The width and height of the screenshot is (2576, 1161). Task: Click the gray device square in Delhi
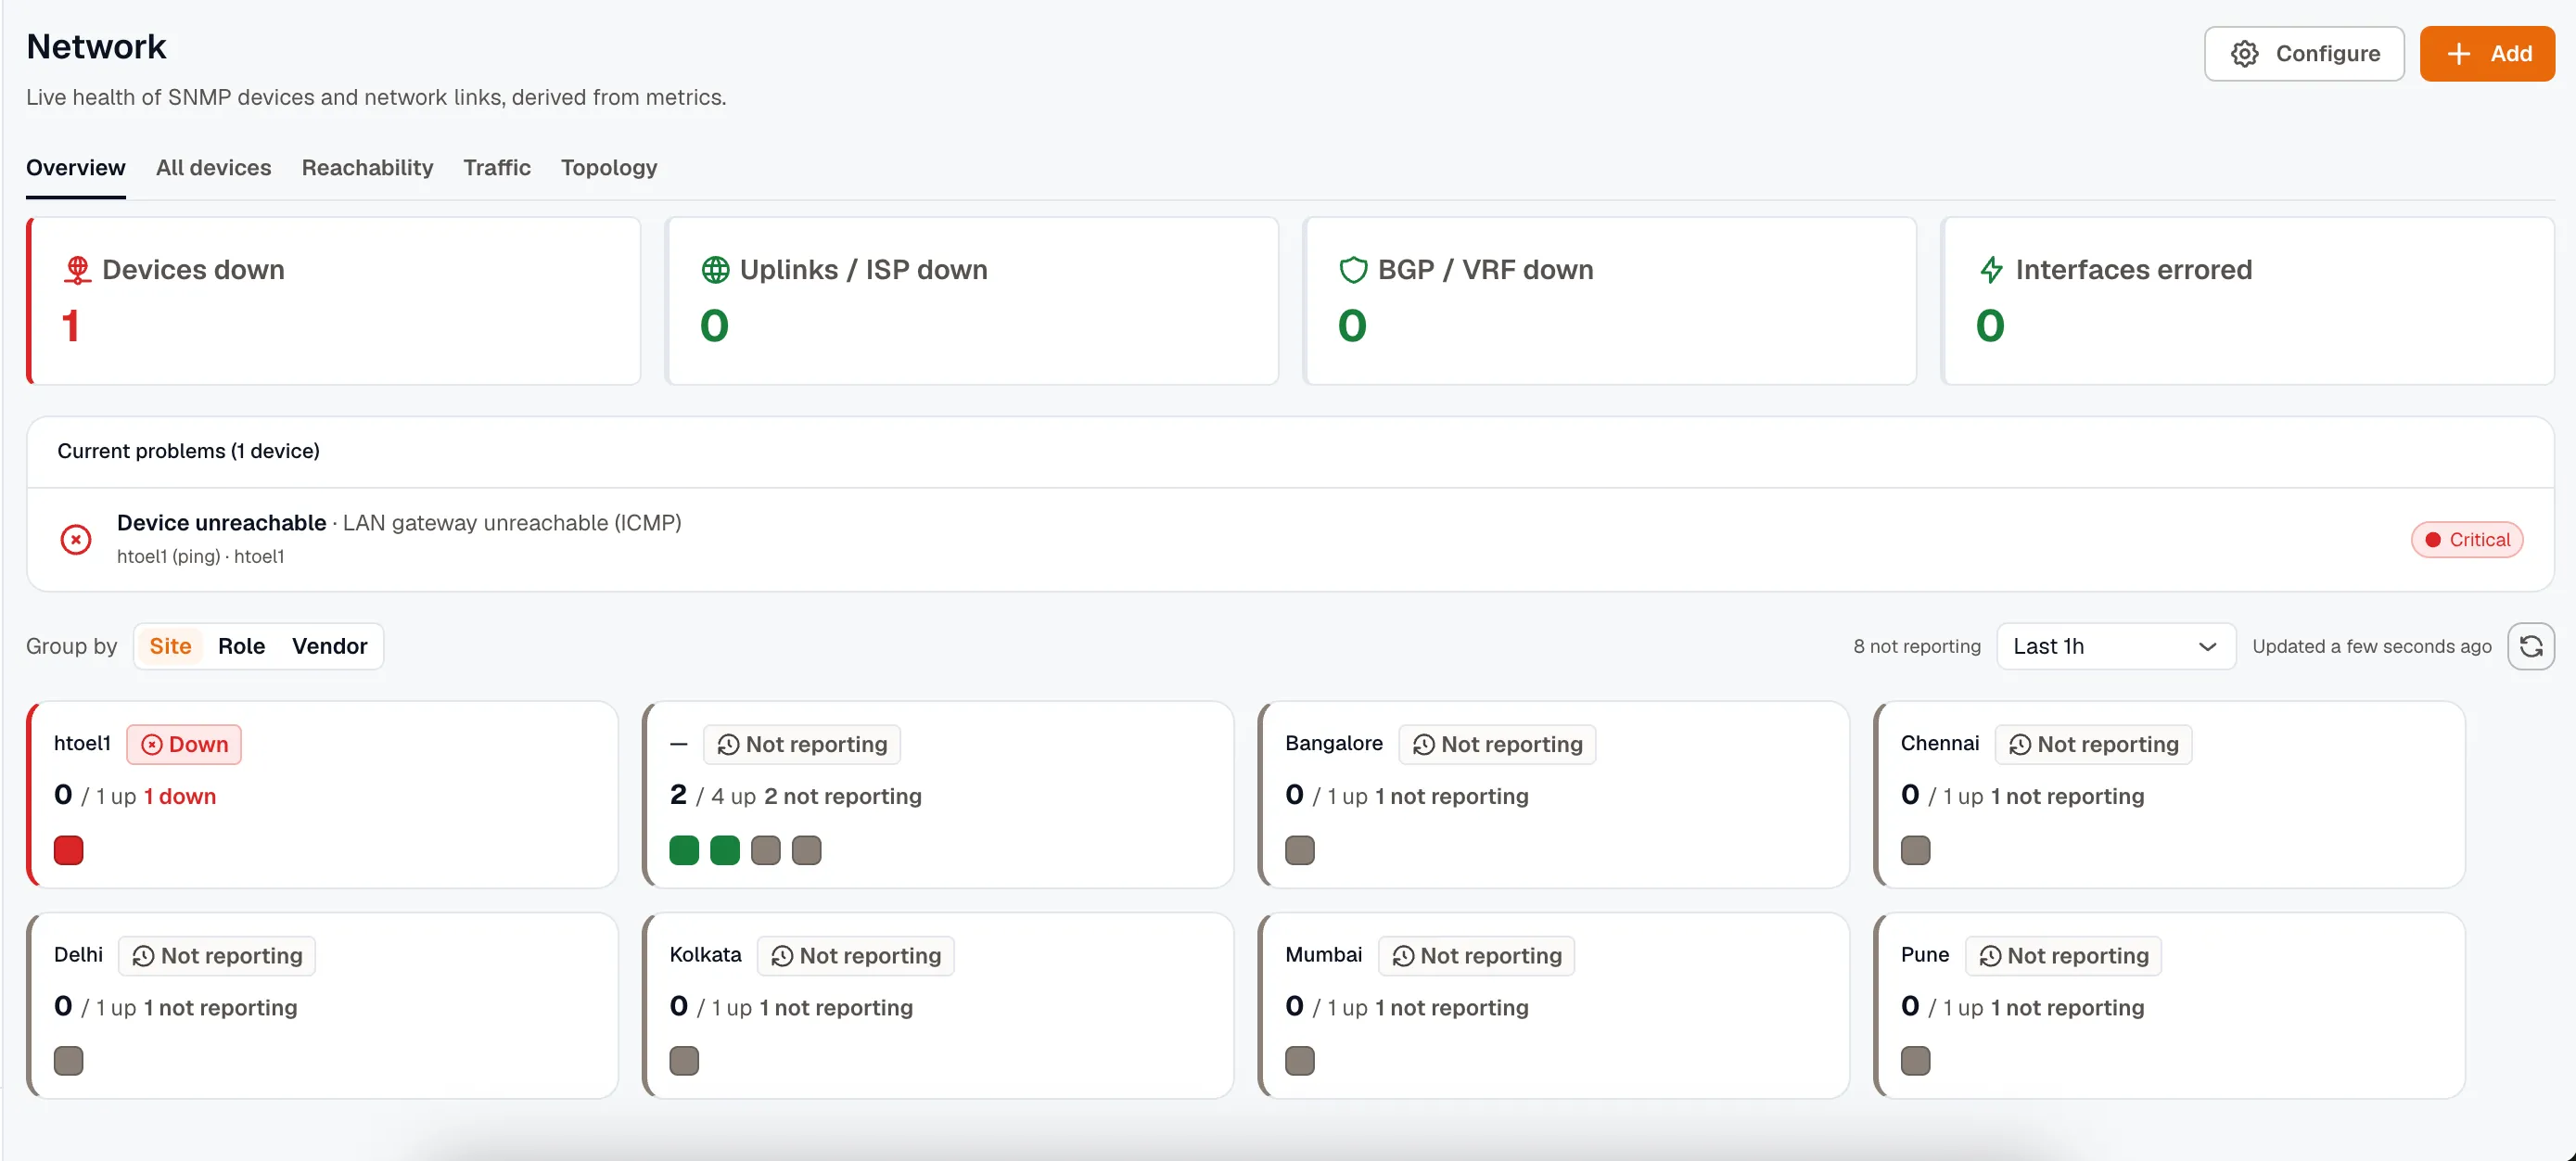69,1061
